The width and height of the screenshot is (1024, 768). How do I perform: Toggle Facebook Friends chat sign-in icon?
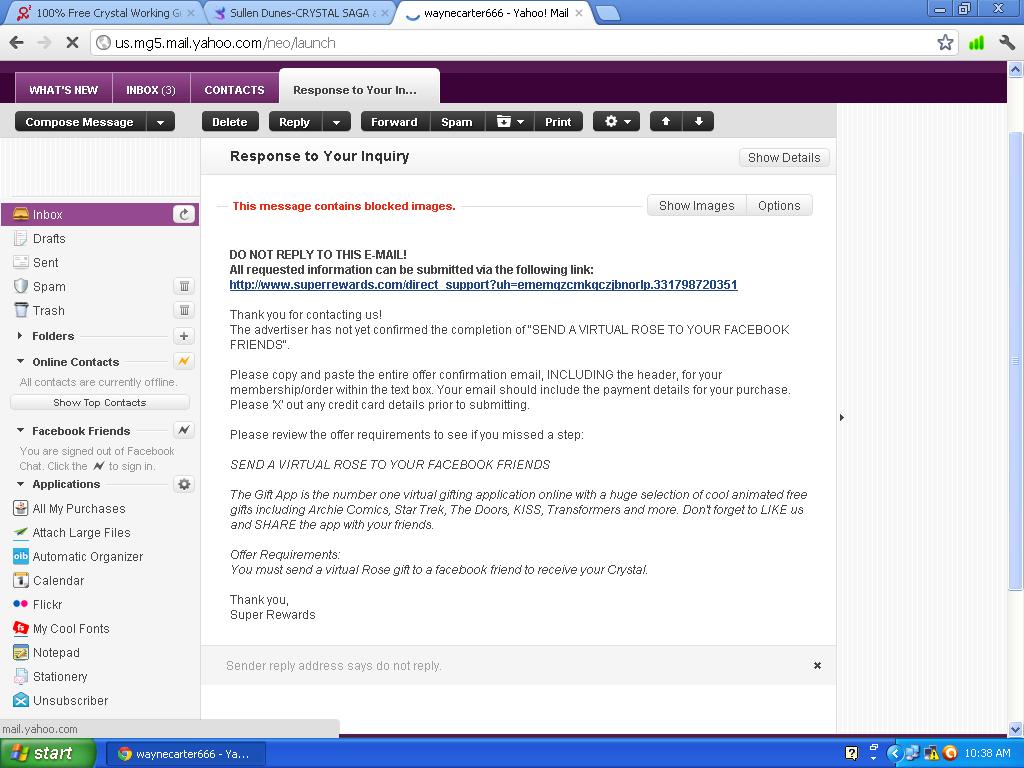(184, 430)
